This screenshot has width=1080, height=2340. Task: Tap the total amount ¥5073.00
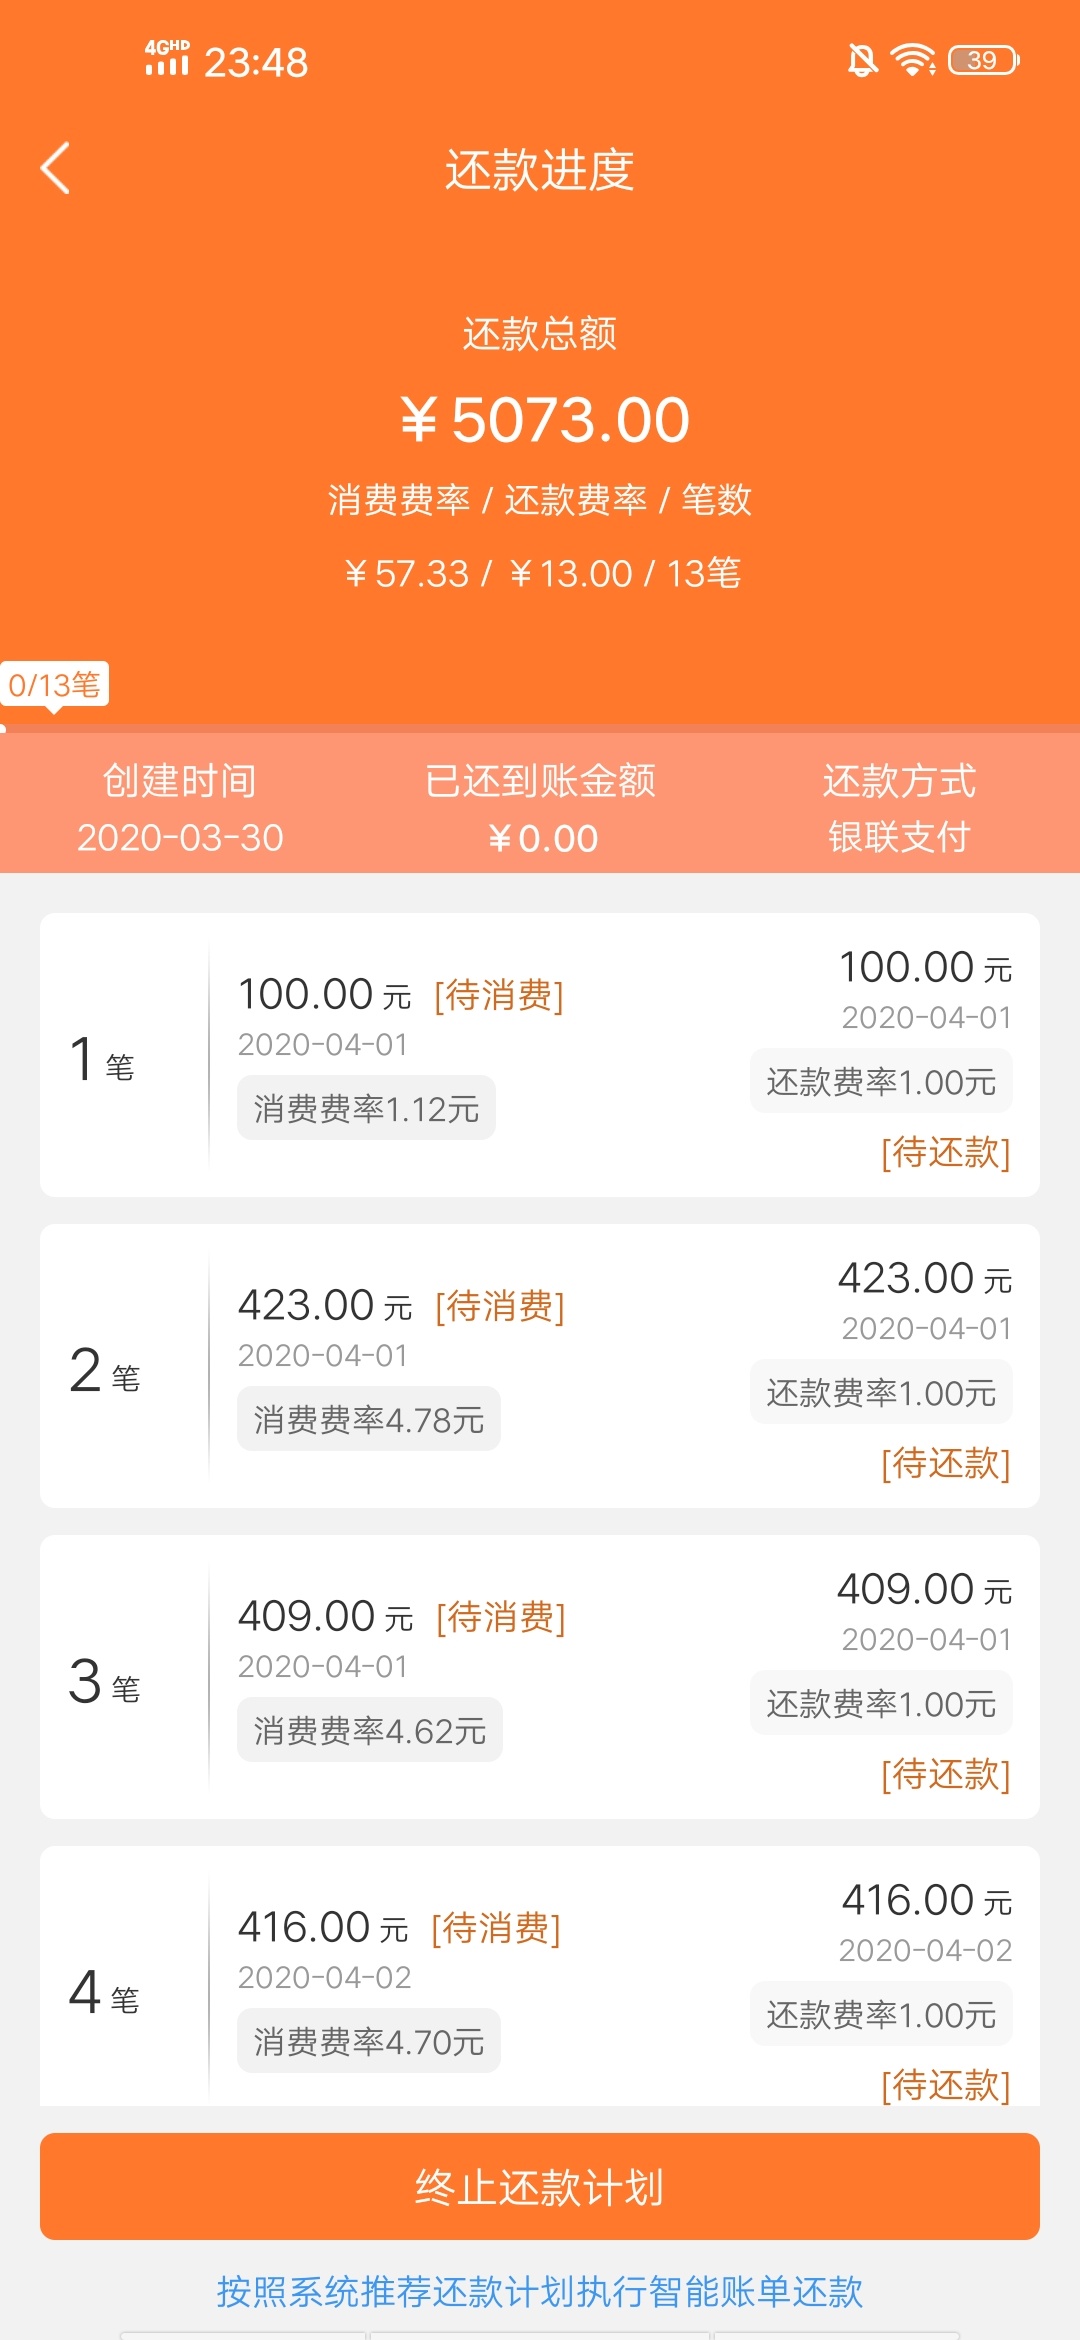(545, 420)
